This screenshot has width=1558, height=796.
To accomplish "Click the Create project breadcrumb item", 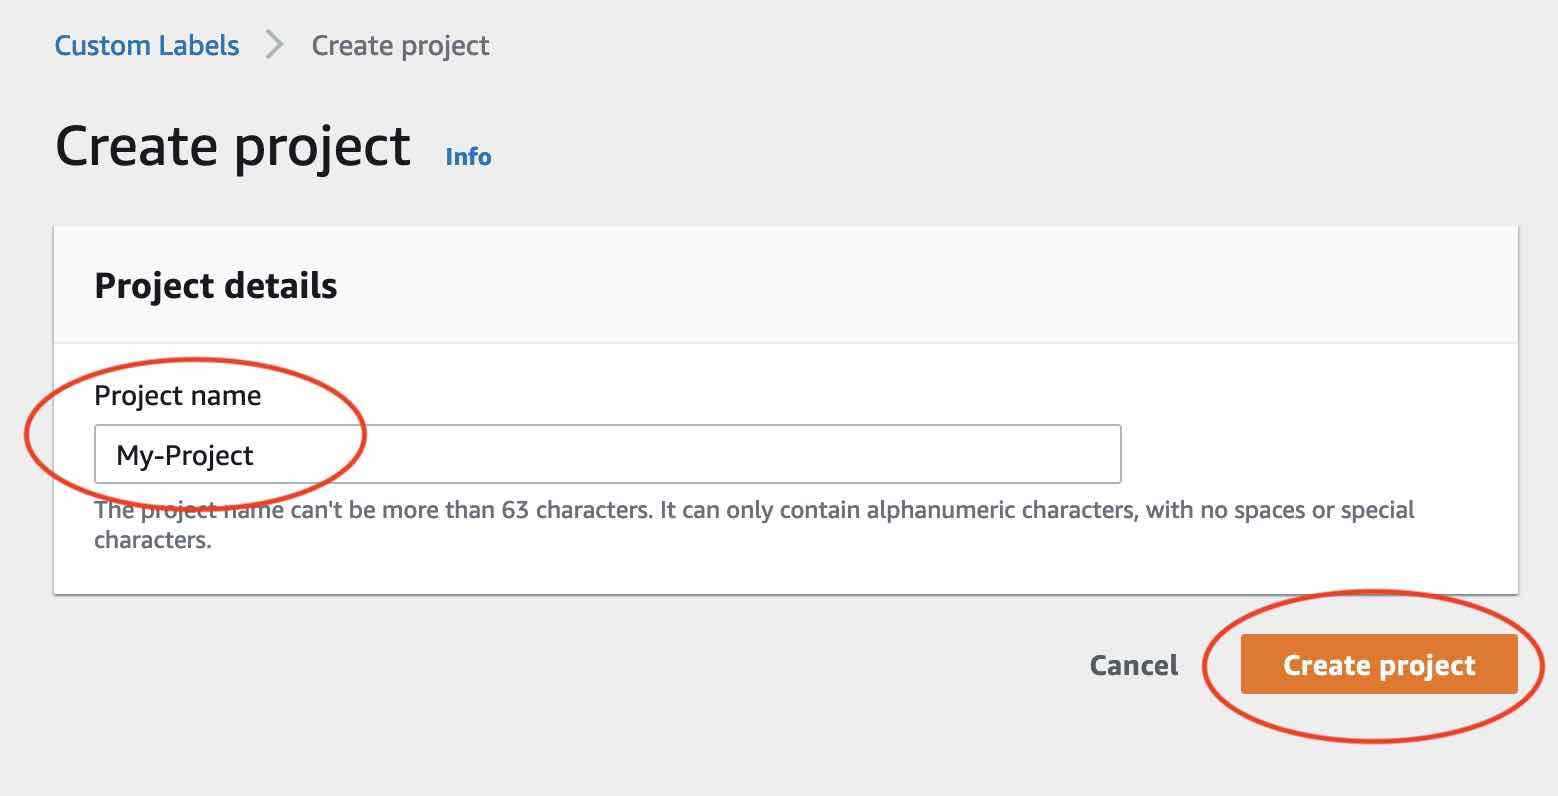I will pos(400,45).
